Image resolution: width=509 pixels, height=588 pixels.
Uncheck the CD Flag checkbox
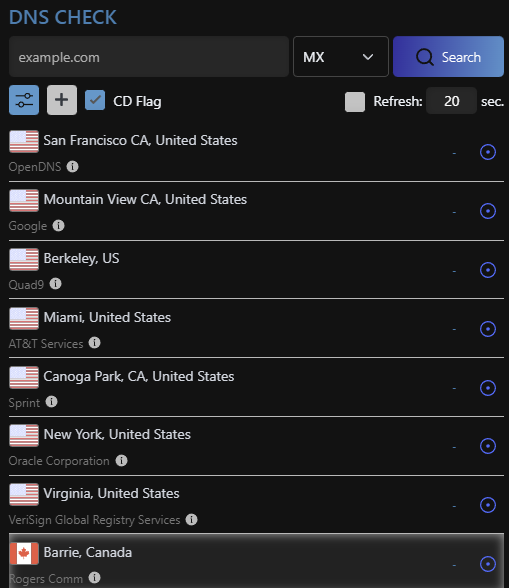[95, 100]
